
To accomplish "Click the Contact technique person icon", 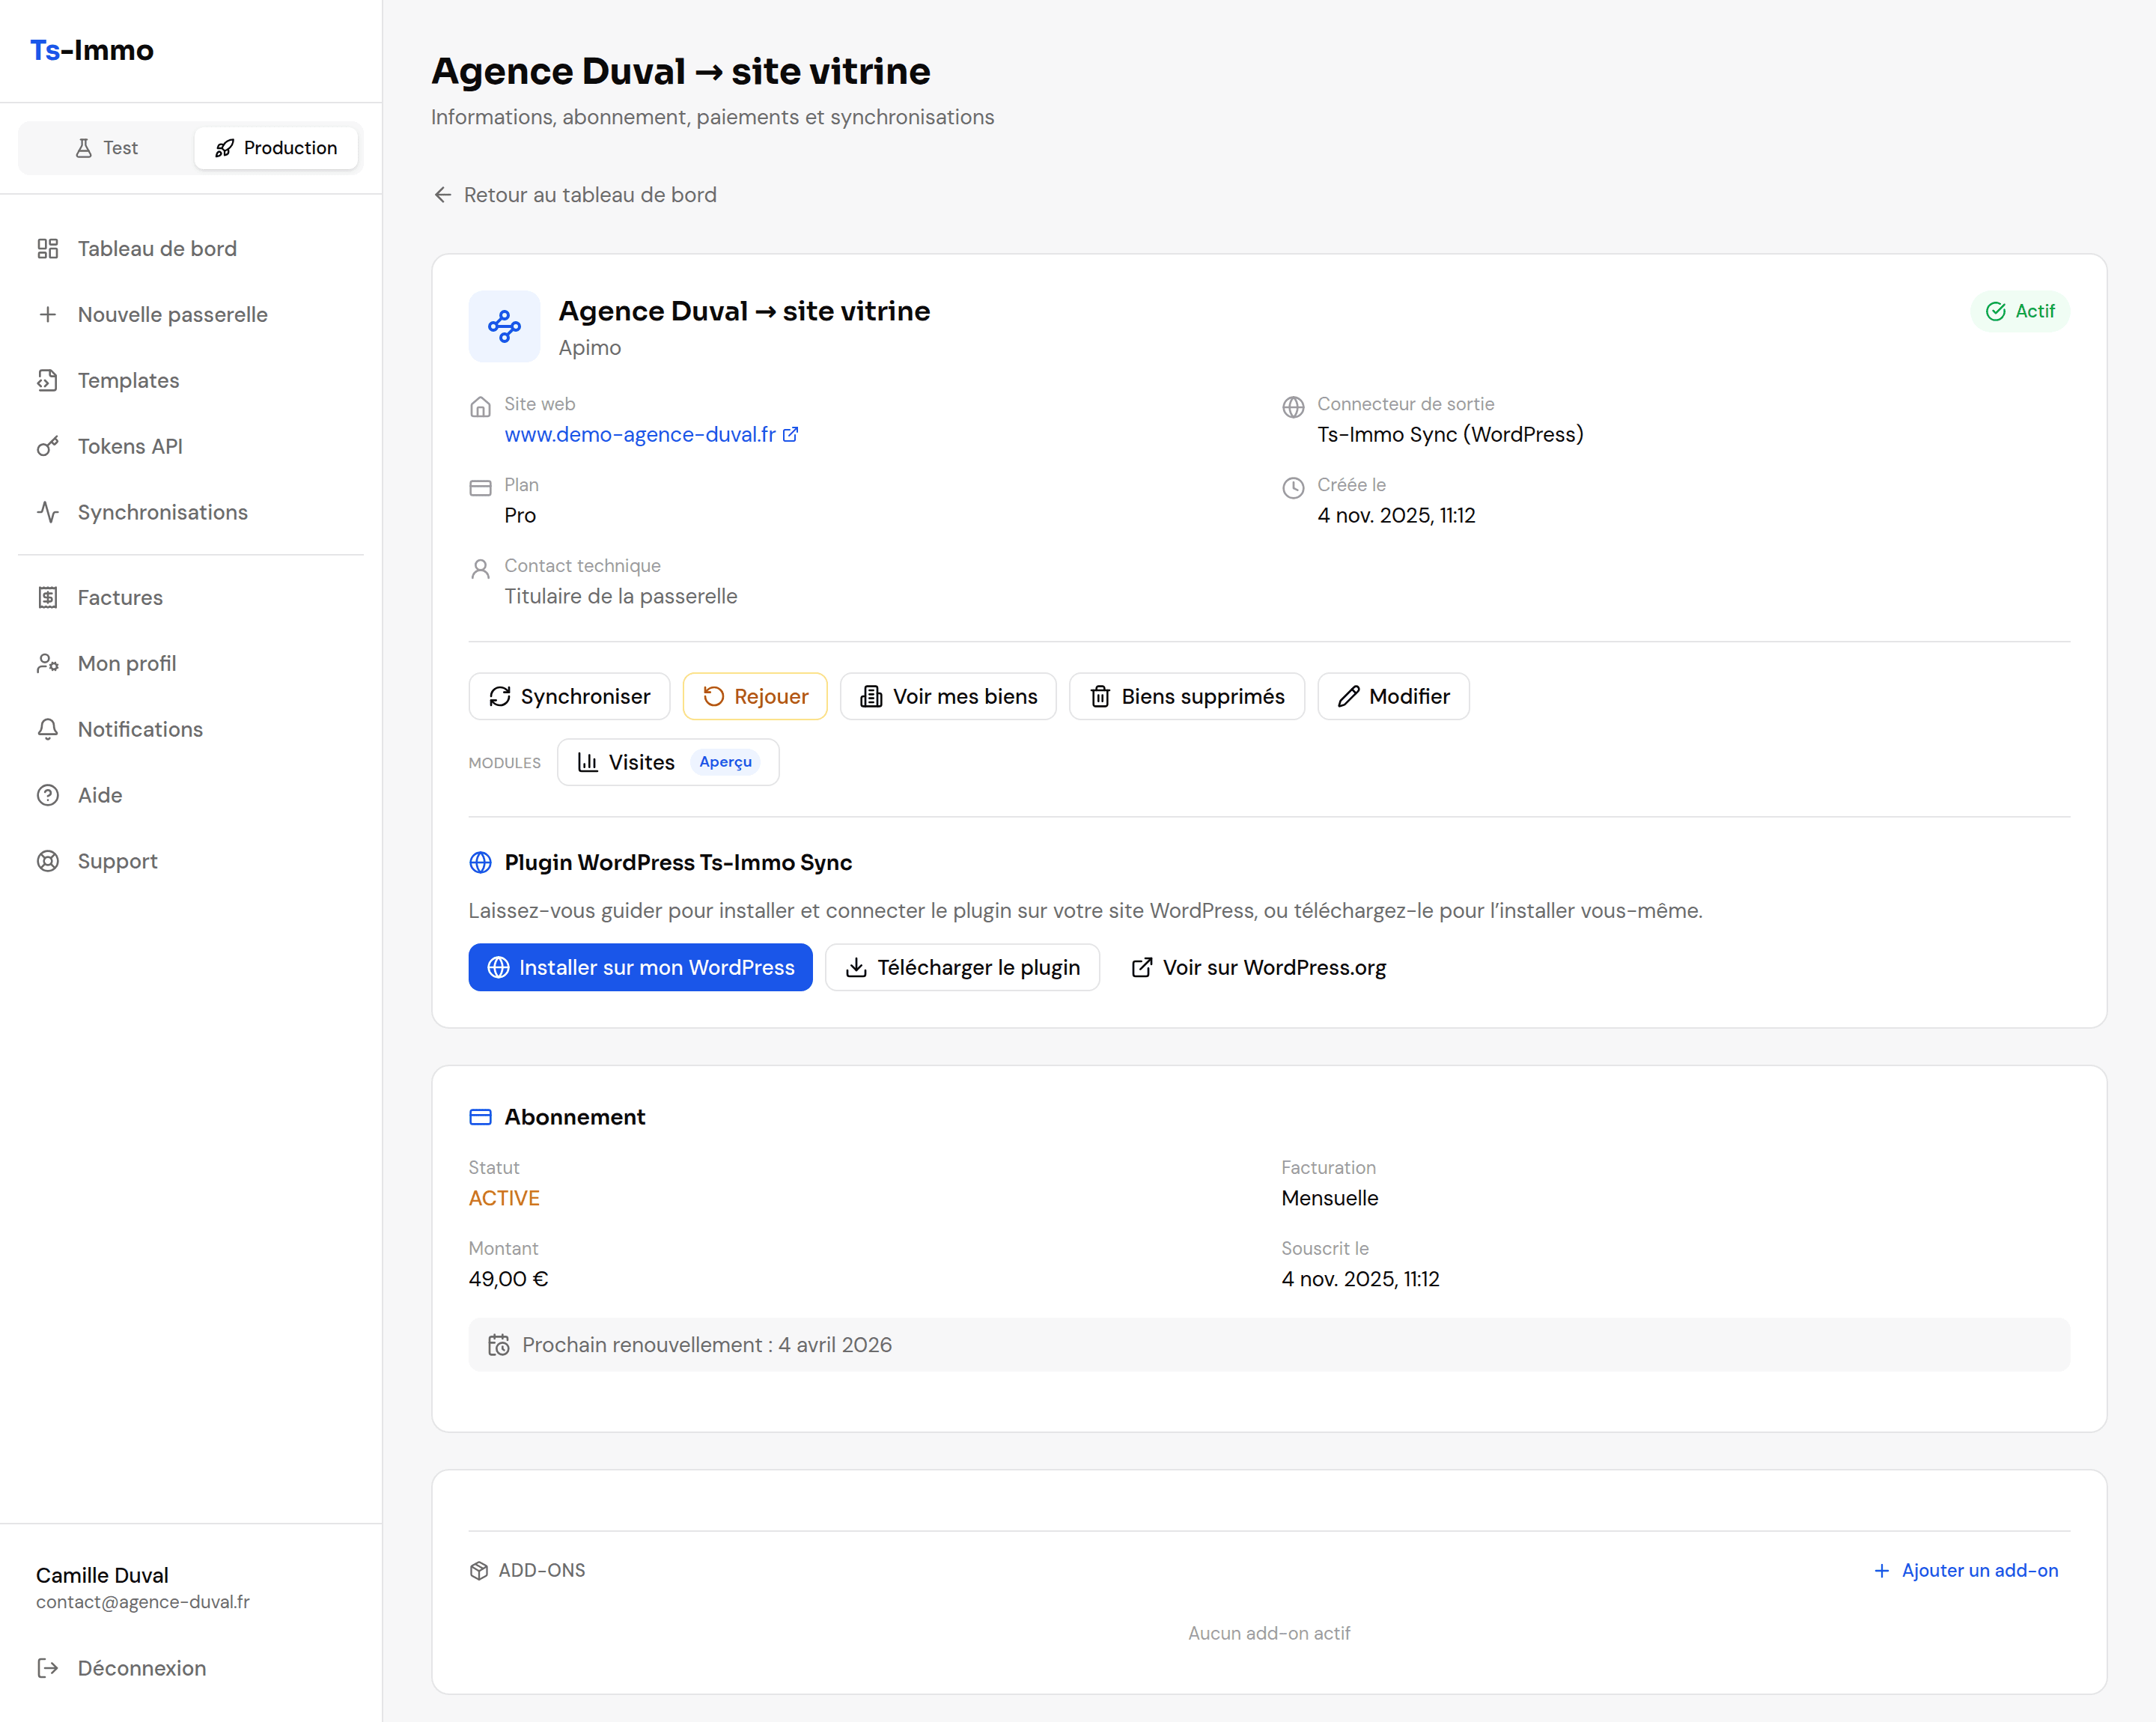I will (x=481, y=569).
